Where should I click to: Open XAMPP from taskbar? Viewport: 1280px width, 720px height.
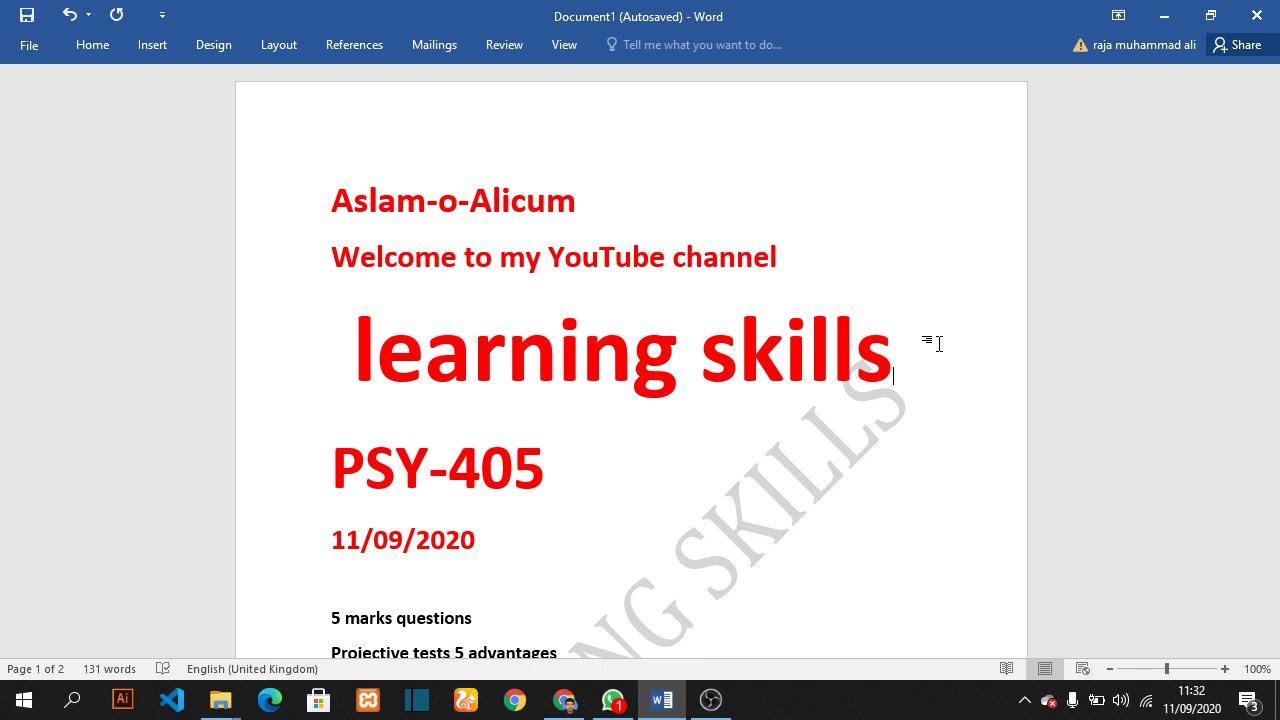pyautogui.click(x=368, y=700)
